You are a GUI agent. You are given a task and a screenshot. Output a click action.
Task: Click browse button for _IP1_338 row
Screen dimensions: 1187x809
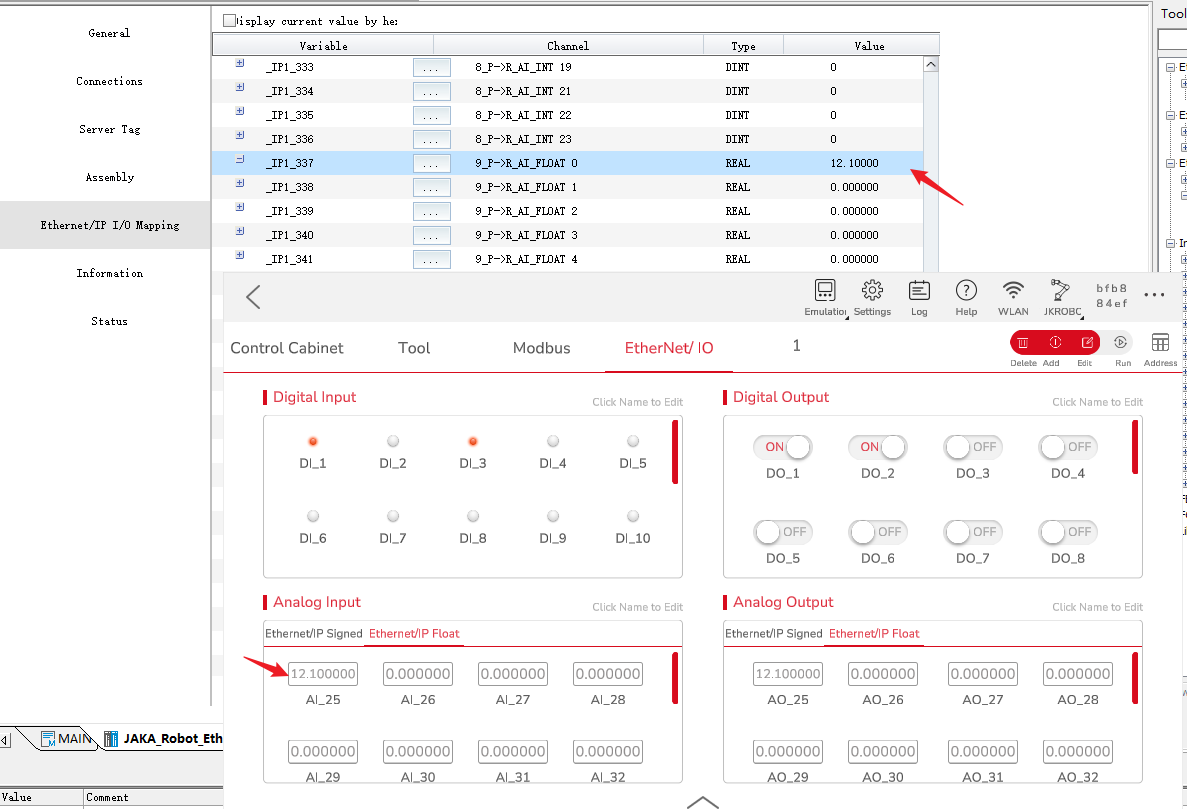[x=430, y=188]
